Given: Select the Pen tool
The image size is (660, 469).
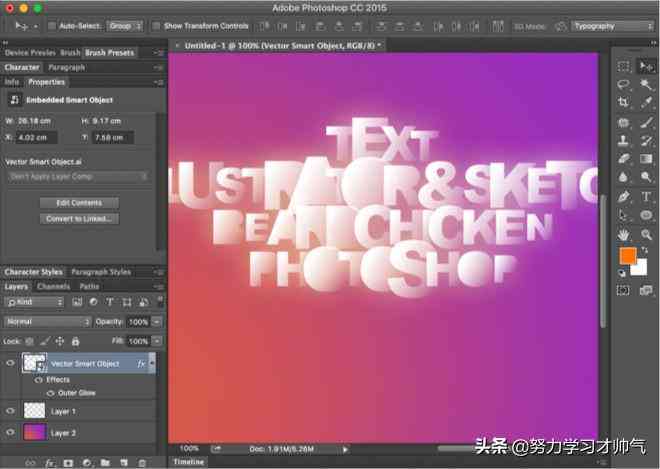Looking at the screenshot, I should (x=624, y=197).
